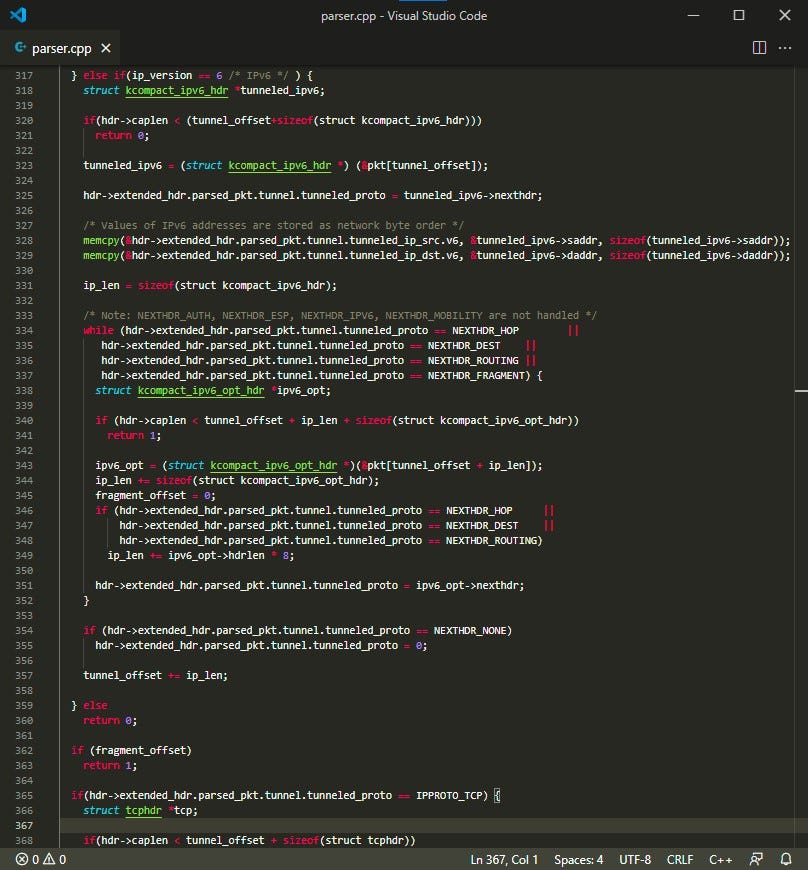Click the C++ file icon on the tab
The image size is (808, 870).
18,47
